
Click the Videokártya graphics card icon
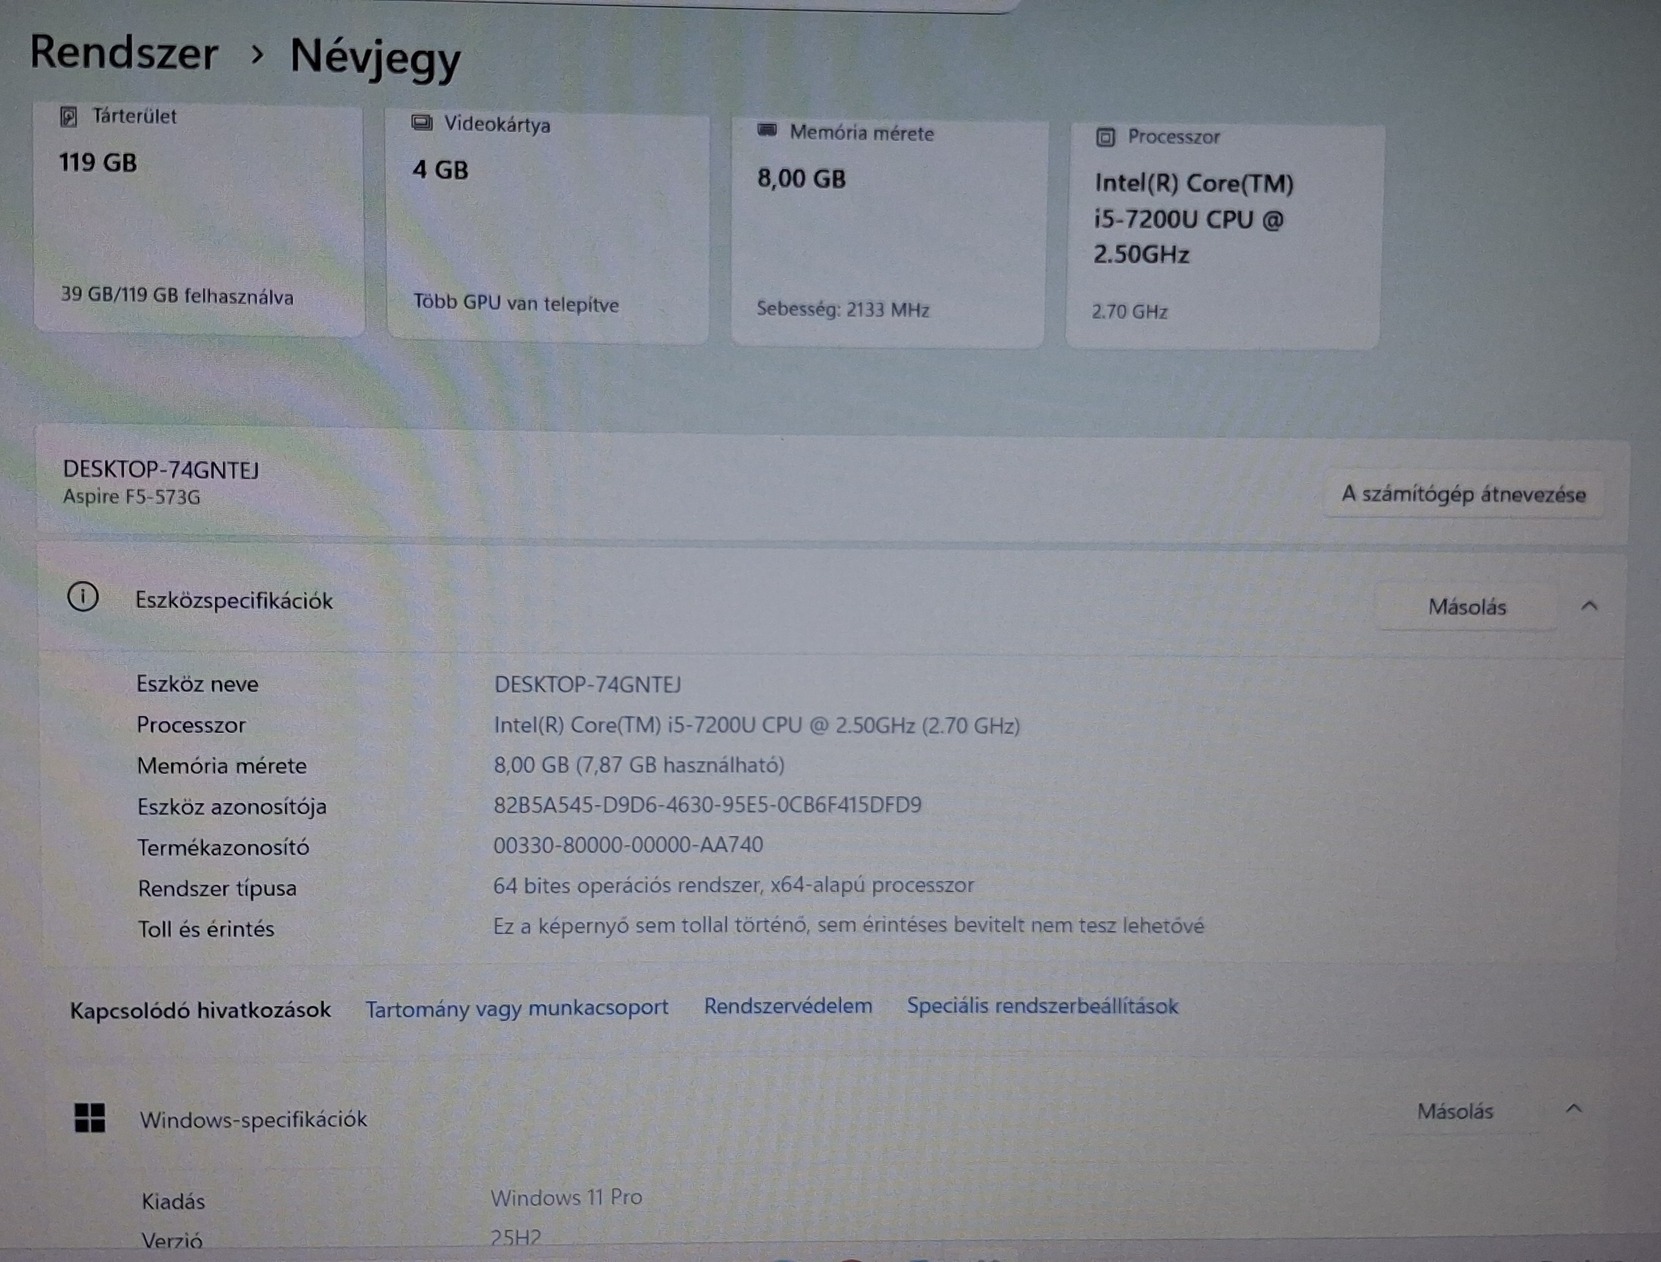[x=422, y=123]
